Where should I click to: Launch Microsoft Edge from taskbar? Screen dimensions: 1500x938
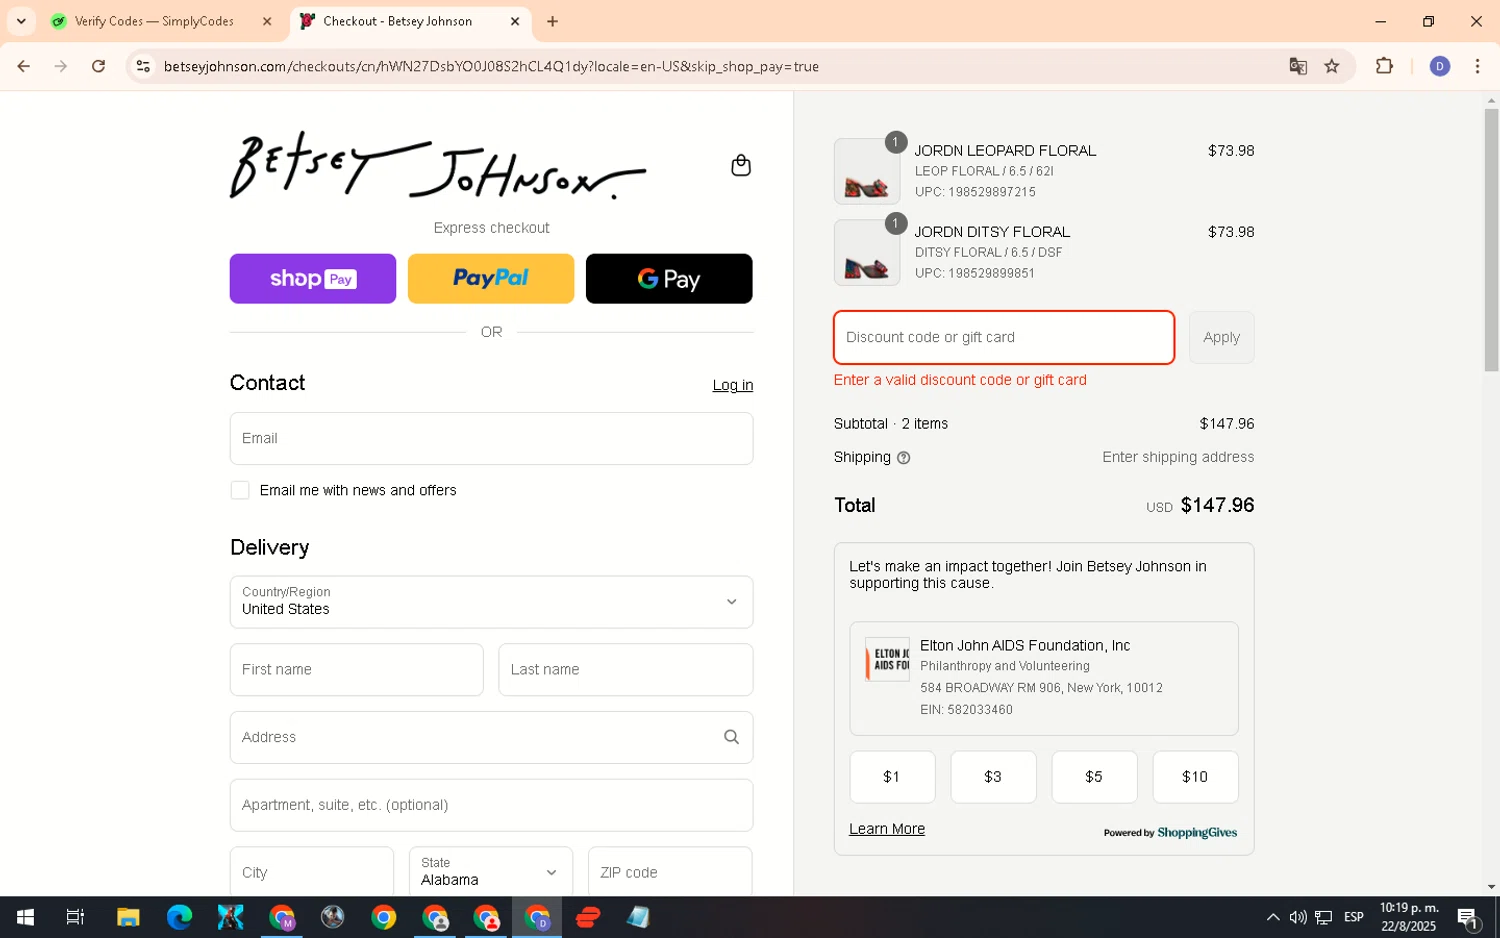179,917
